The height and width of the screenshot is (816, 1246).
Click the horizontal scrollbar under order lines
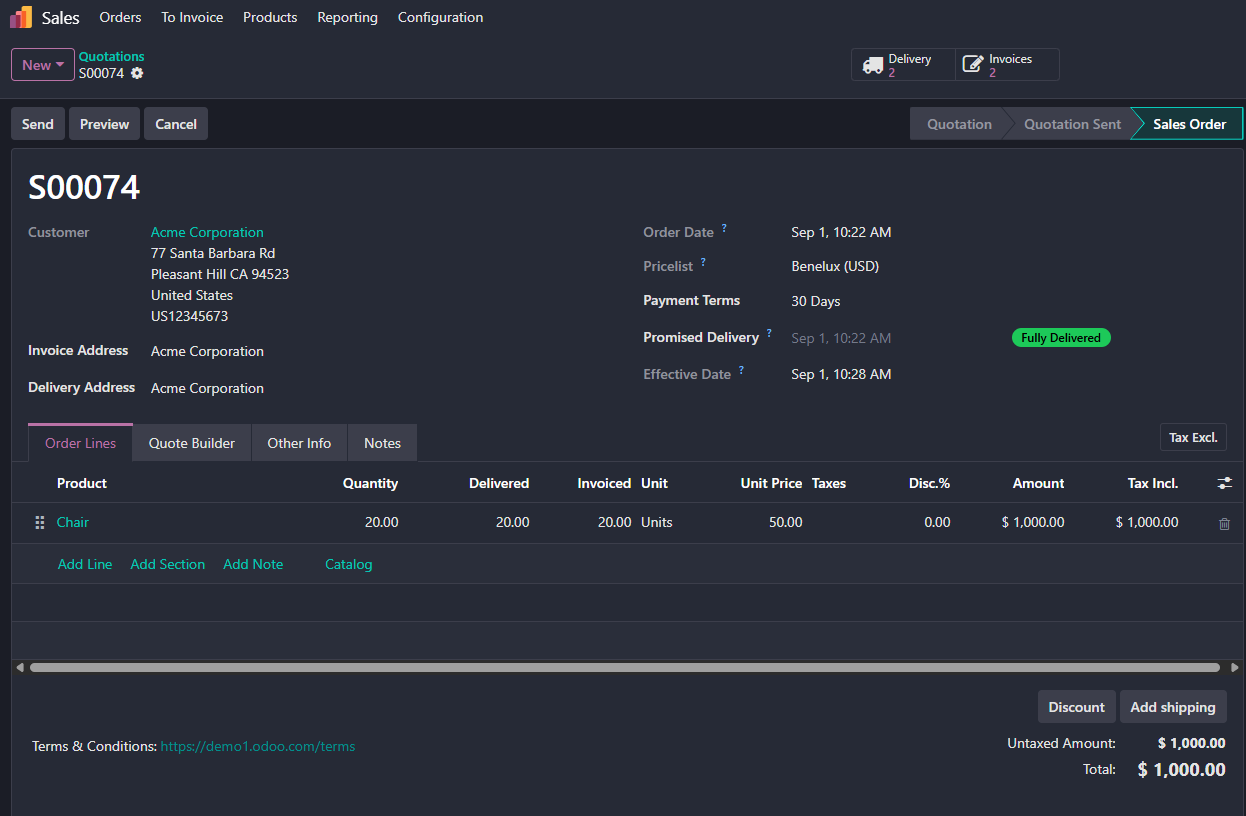[x=625, y=667]
